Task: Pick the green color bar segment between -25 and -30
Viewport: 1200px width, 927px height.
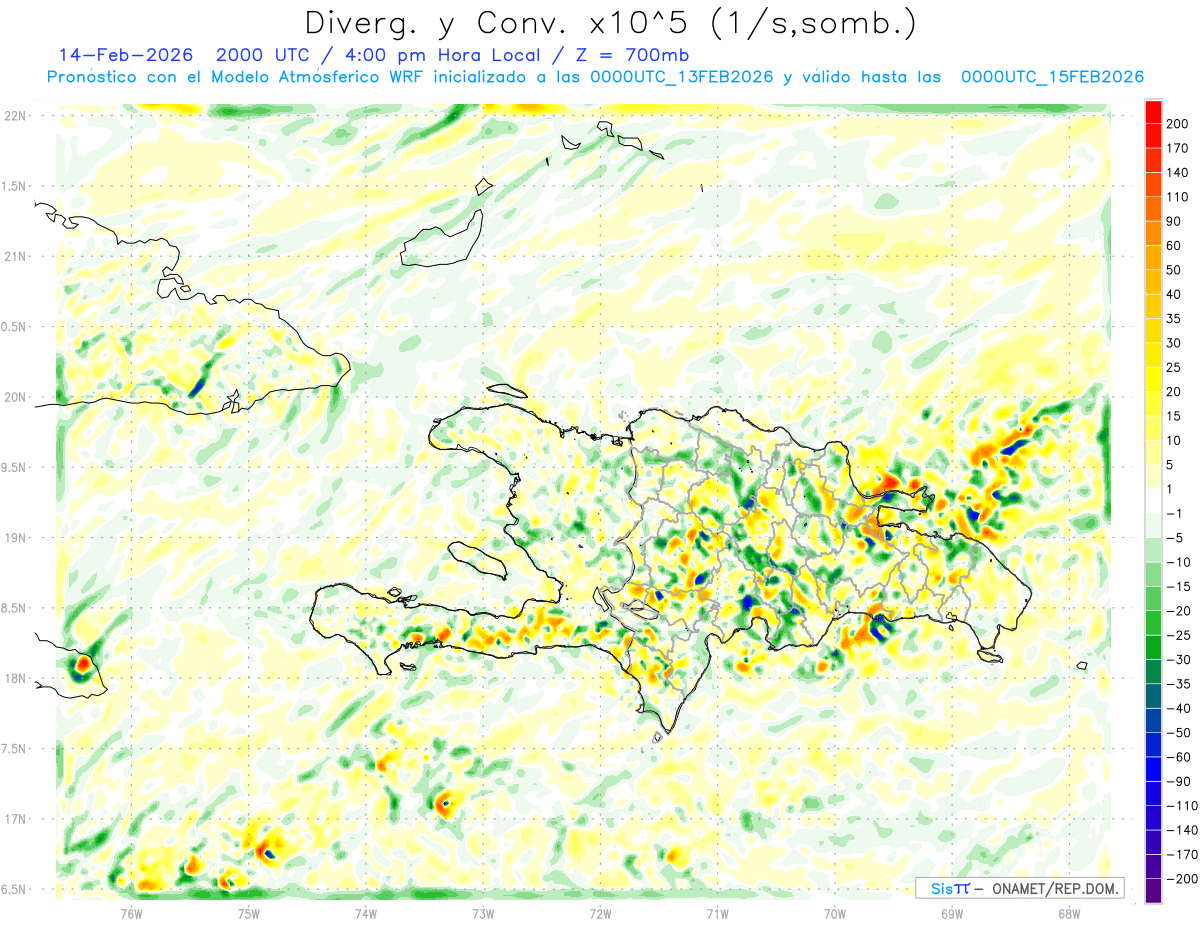Action: pyautogui.click(x=1153, y=648)
